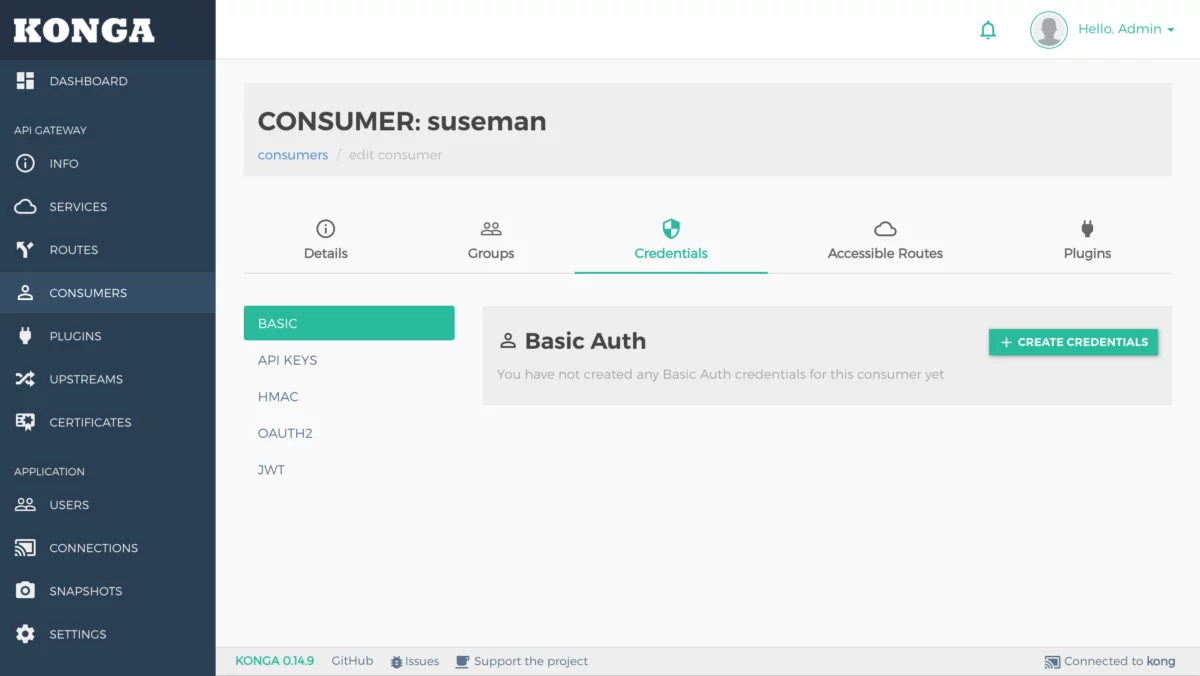
Task: Click the Info circle icon in sidebar
Action: click(x=25, y=163)
